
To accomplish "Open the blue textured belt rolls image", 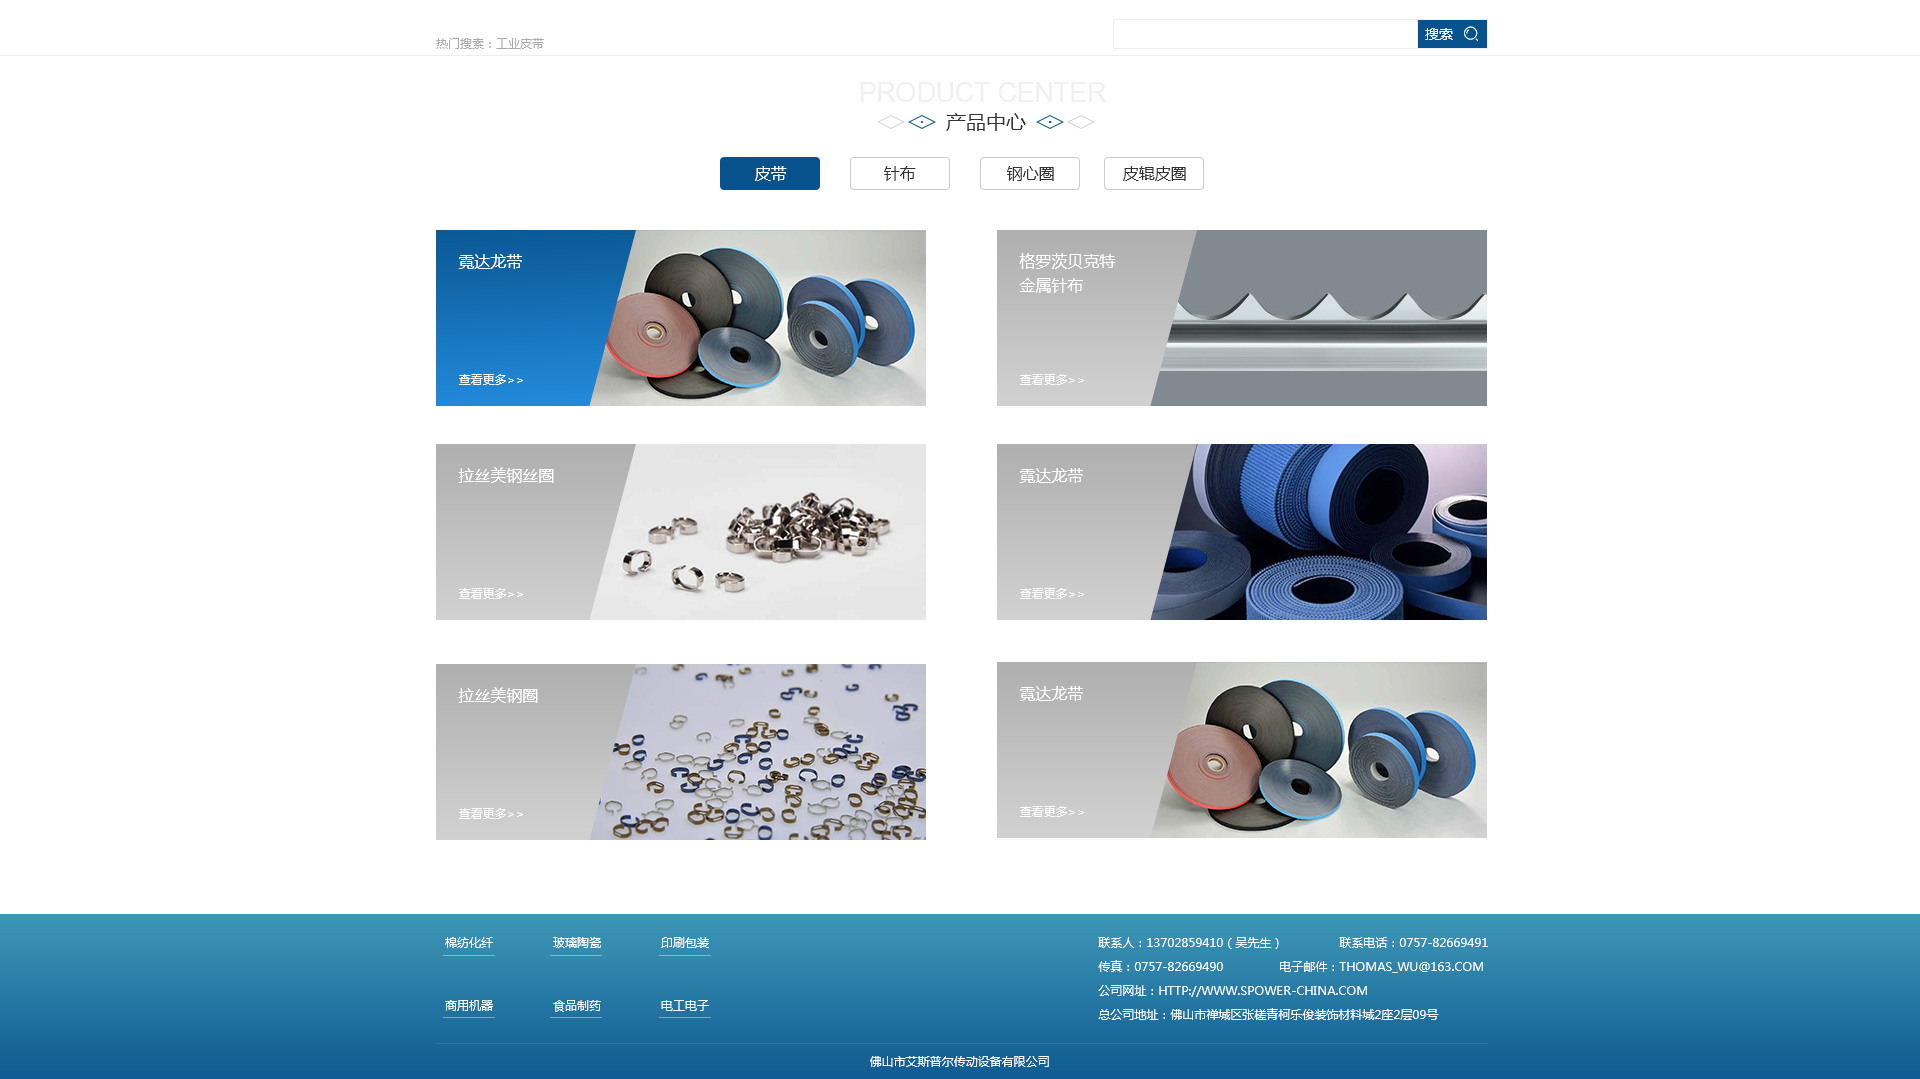I will tap(1330, 532).
